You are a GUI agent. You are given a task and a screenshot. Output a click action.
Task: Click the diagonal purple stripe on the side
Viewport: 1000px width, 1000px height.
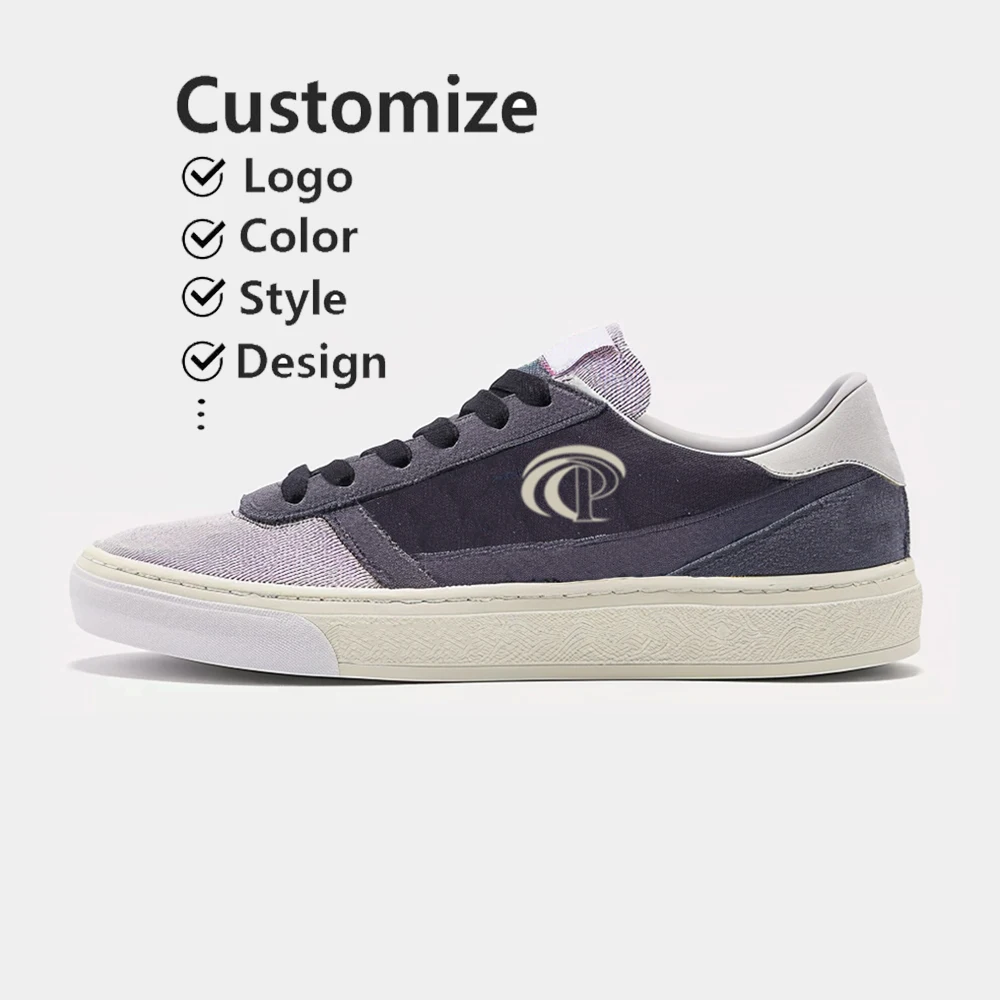[x=383, y=547]
